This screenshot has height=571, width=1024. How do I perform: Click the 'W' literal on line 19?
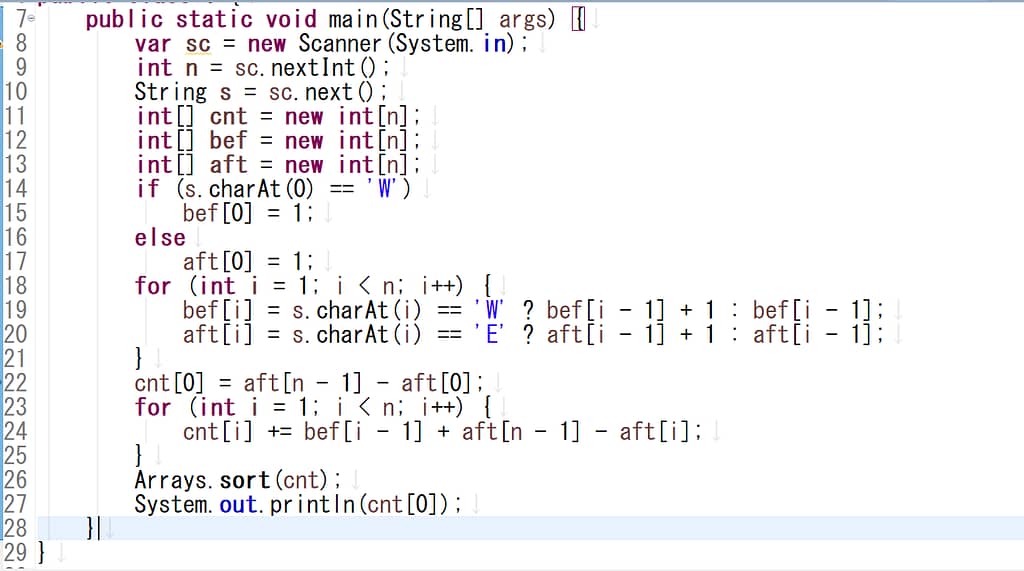[x=490, y=310]
